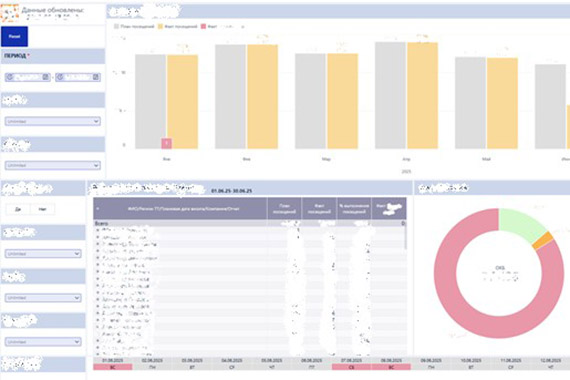
Task: Select the Всего totals row
Action: pos(250,223)
